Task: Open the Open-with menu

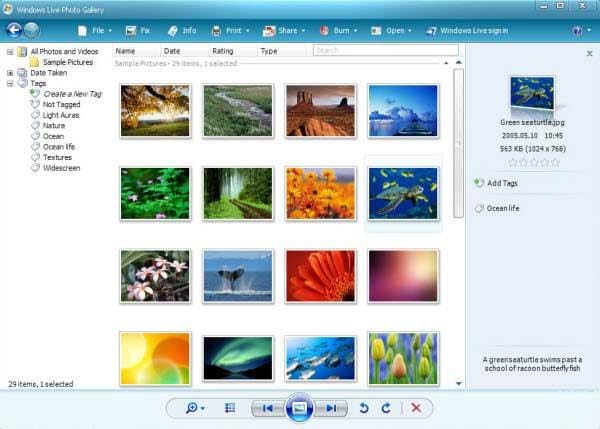Action: (x=391, y=31)
